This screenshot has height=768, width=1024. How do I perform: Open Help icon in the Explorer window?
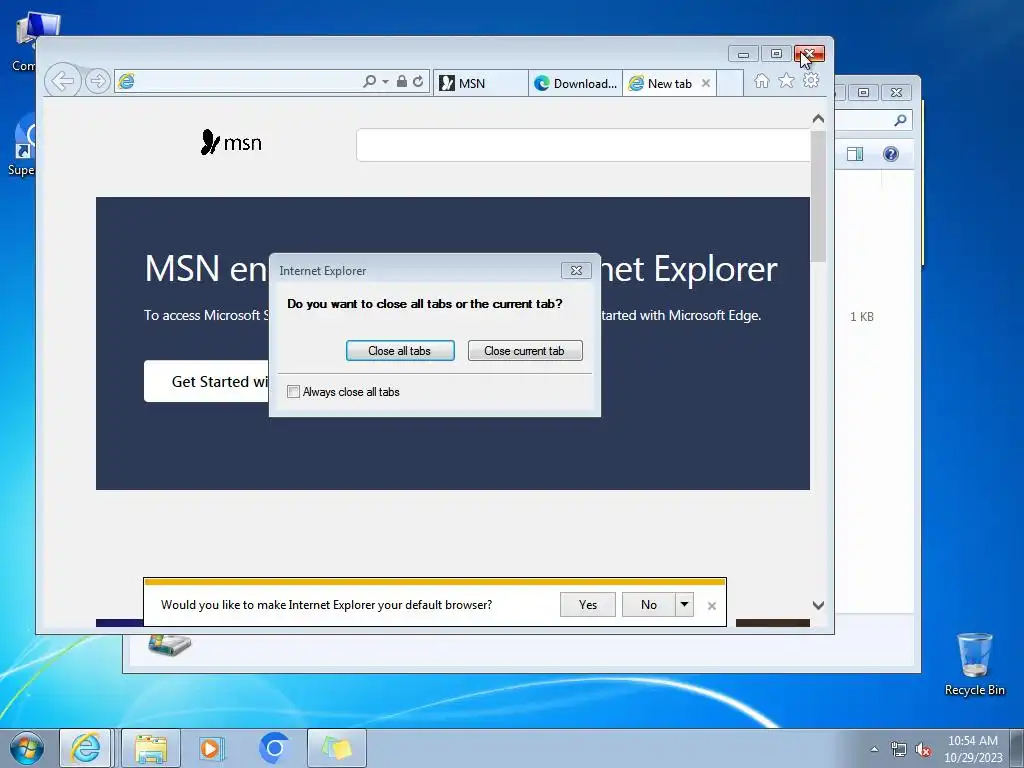(891, 154)
